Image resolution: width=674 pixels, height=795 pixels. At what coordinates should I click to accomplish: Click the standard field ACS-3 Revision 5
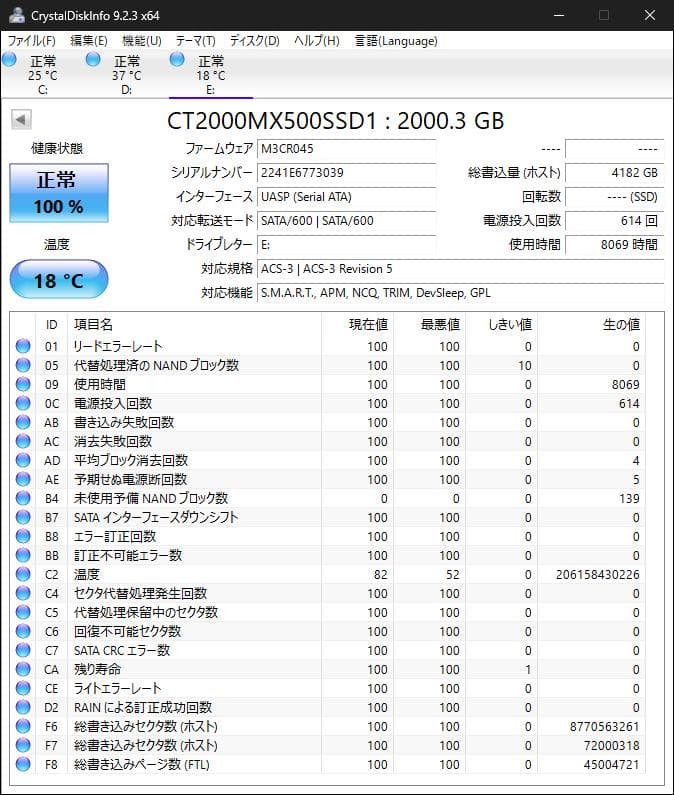tap(460, 269)
